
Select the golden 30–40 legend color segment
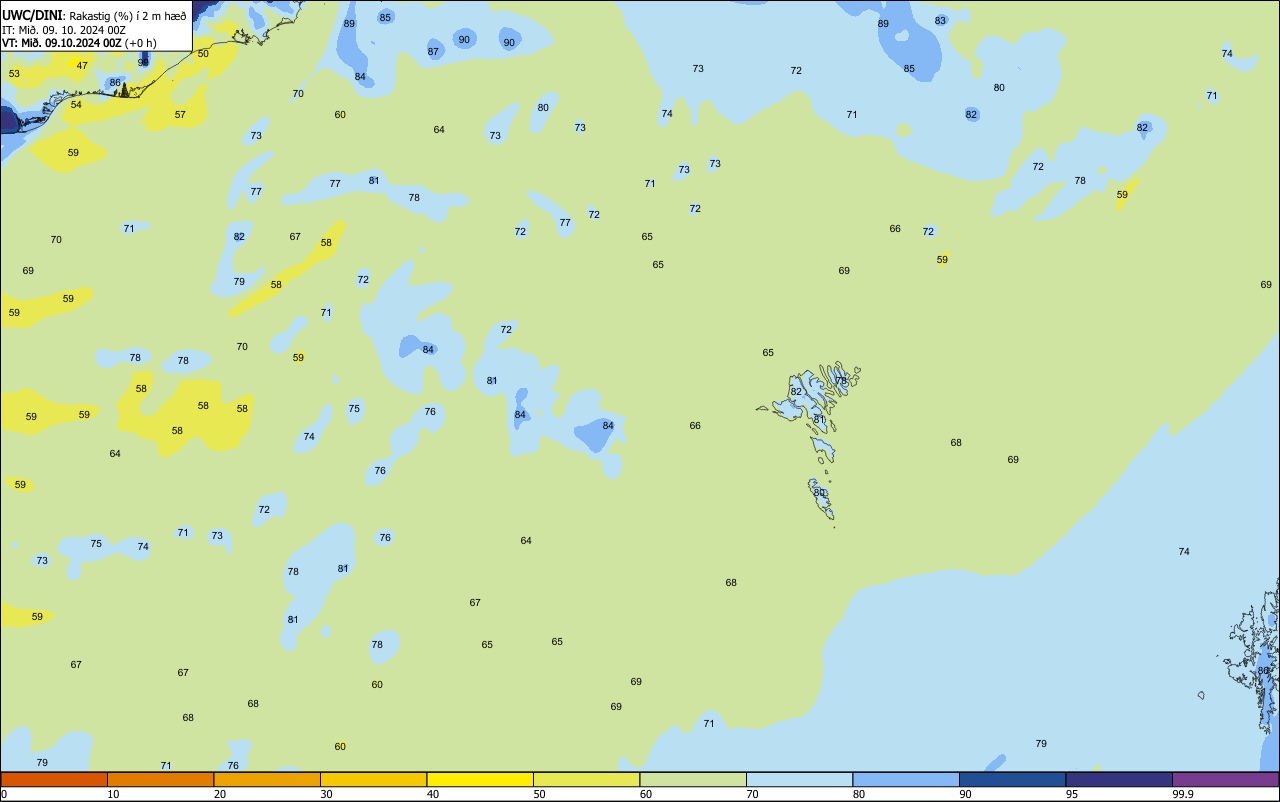pos(373,779)
